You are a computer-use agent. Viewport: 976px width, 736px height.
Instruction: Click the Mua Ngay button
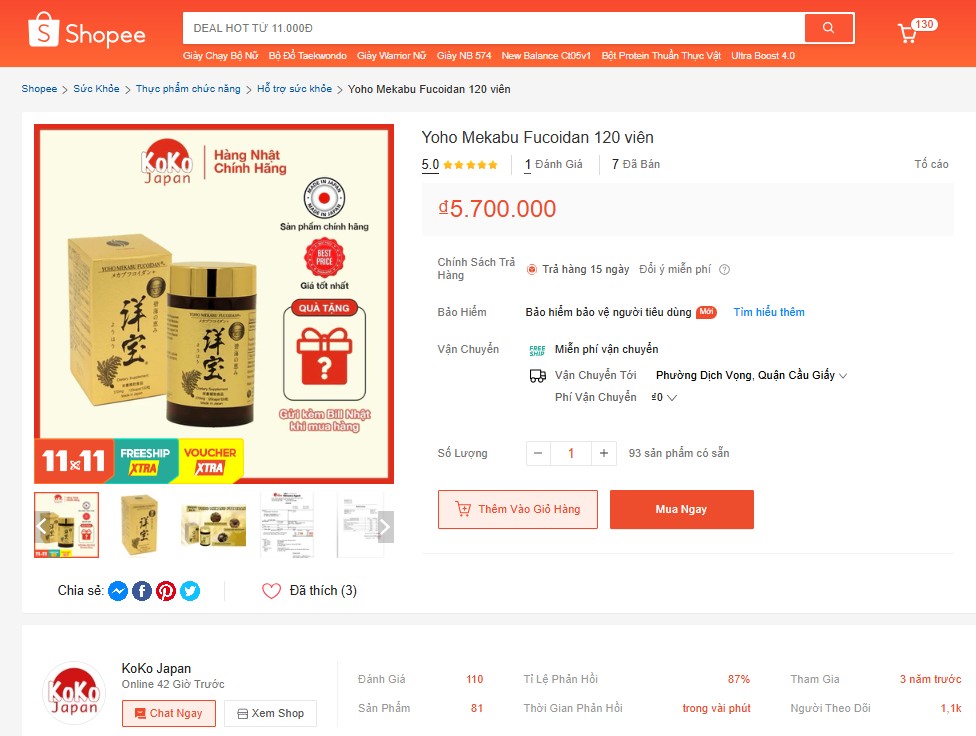pos(682,509)
